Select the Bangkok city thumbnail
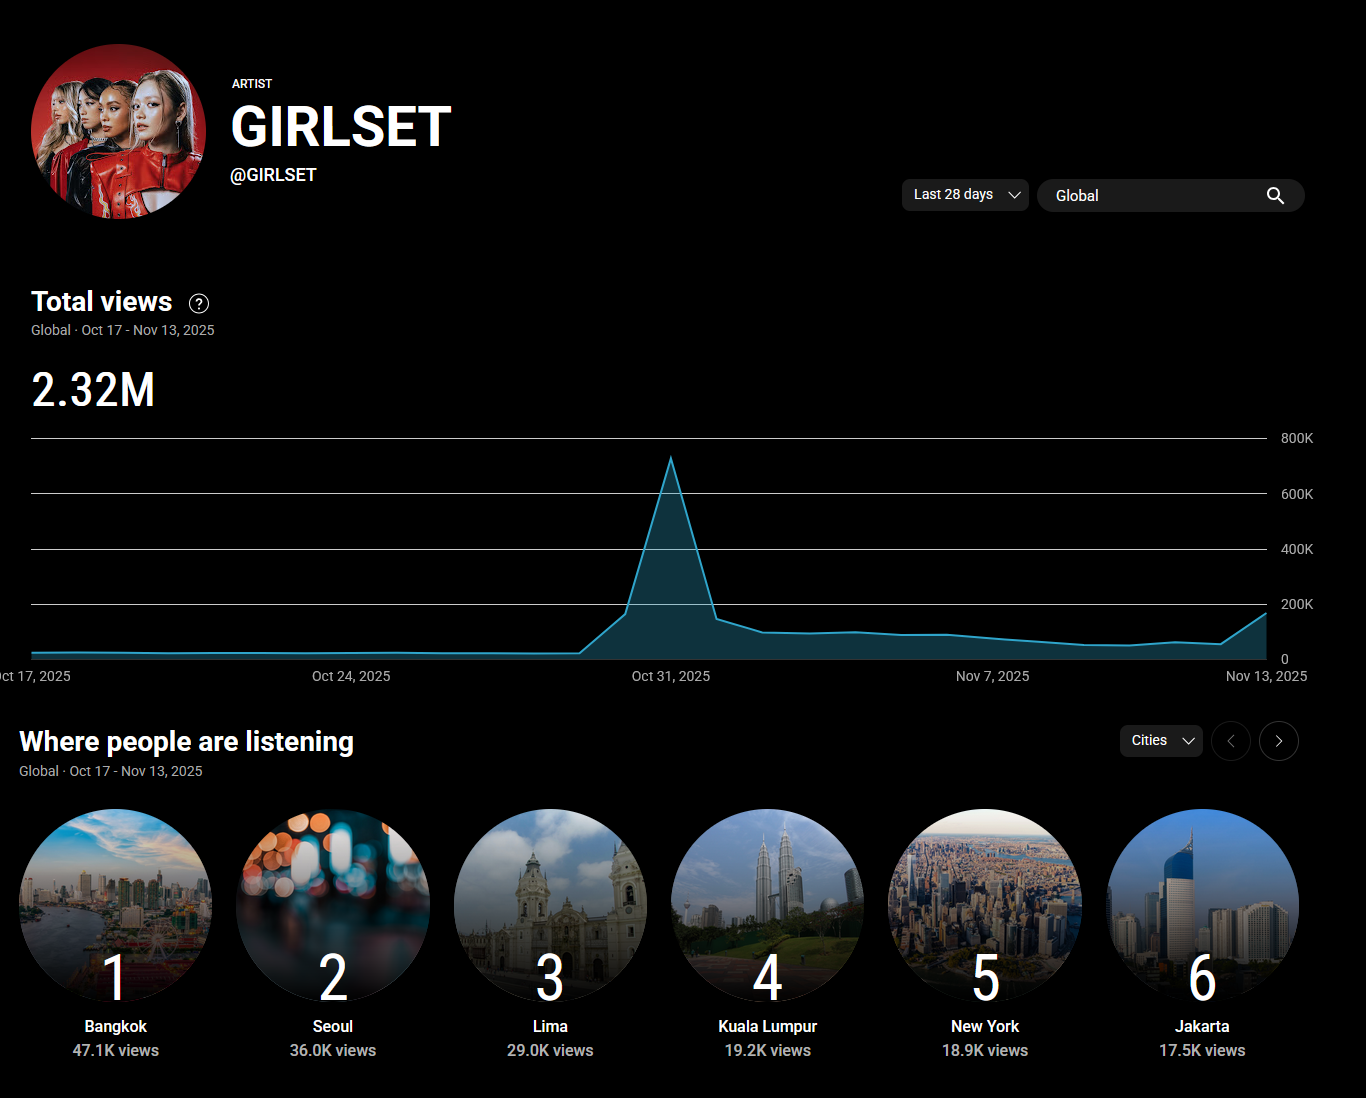The width and height of the screenshot is (1366, 1098). [116, 905]
